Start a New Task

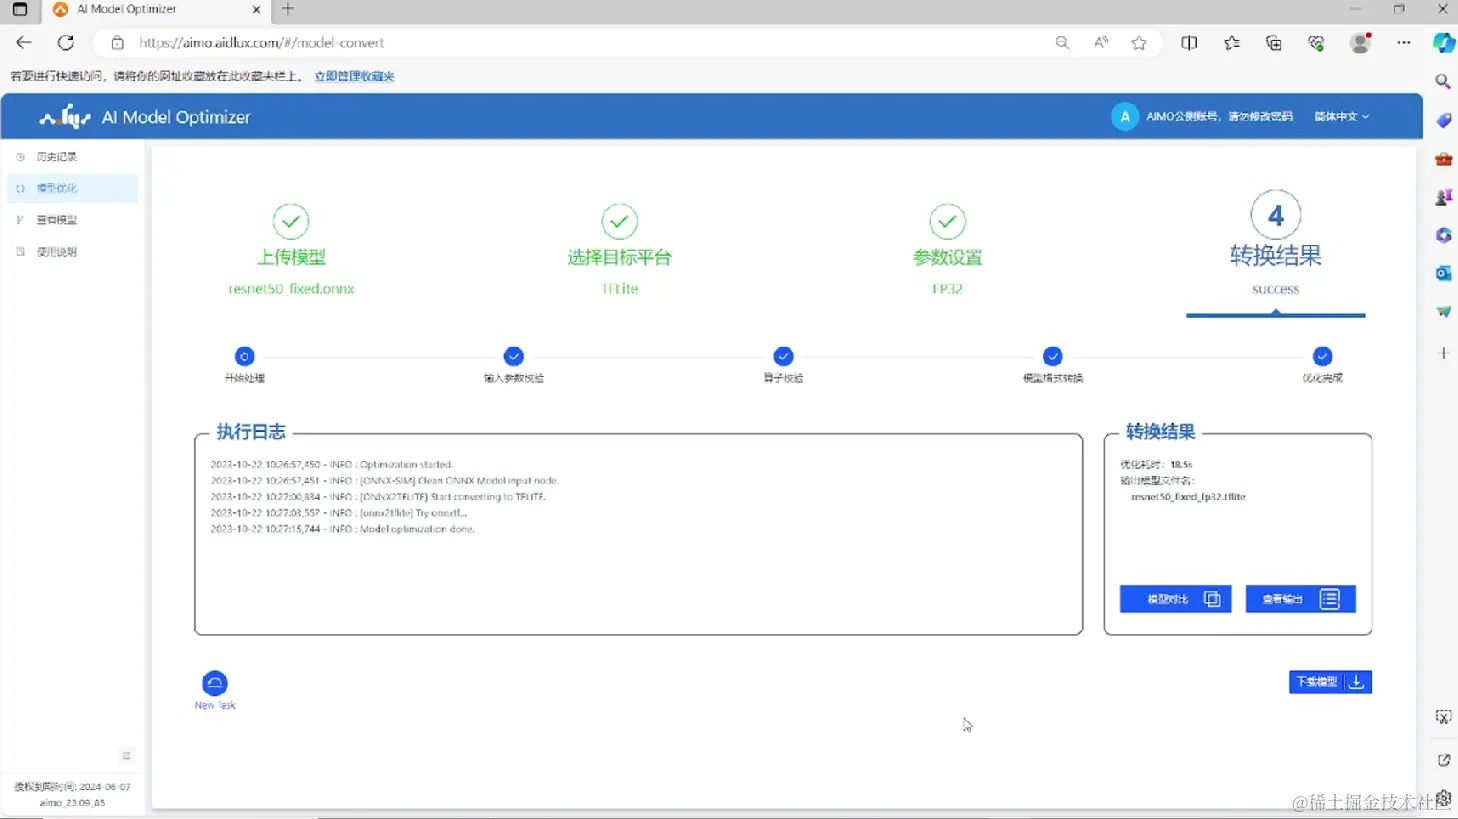[215, 690]
